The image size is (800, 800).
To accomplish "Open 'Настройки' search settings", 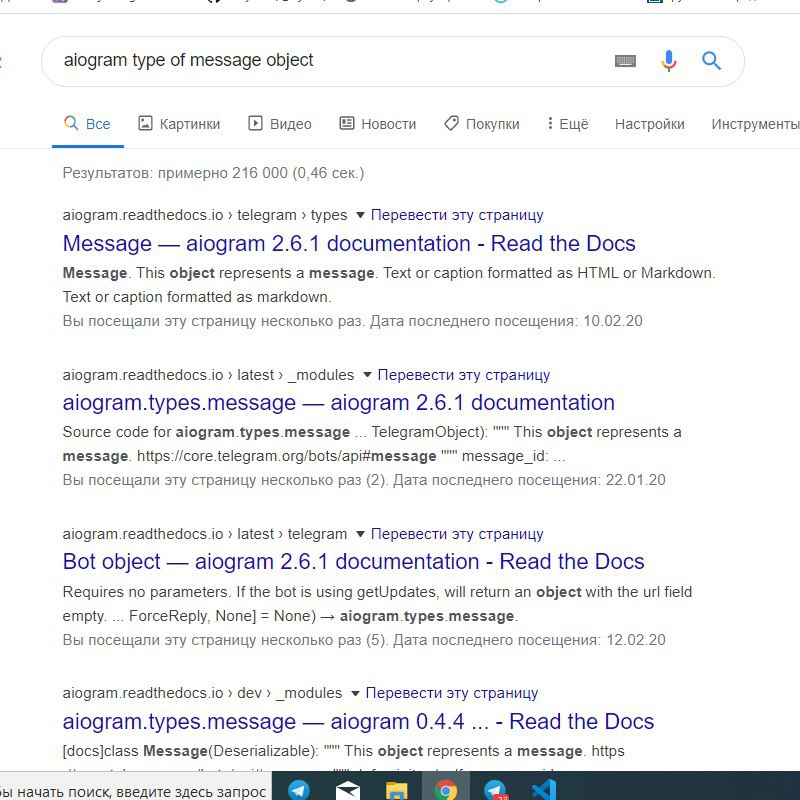I will coord(649,124).
